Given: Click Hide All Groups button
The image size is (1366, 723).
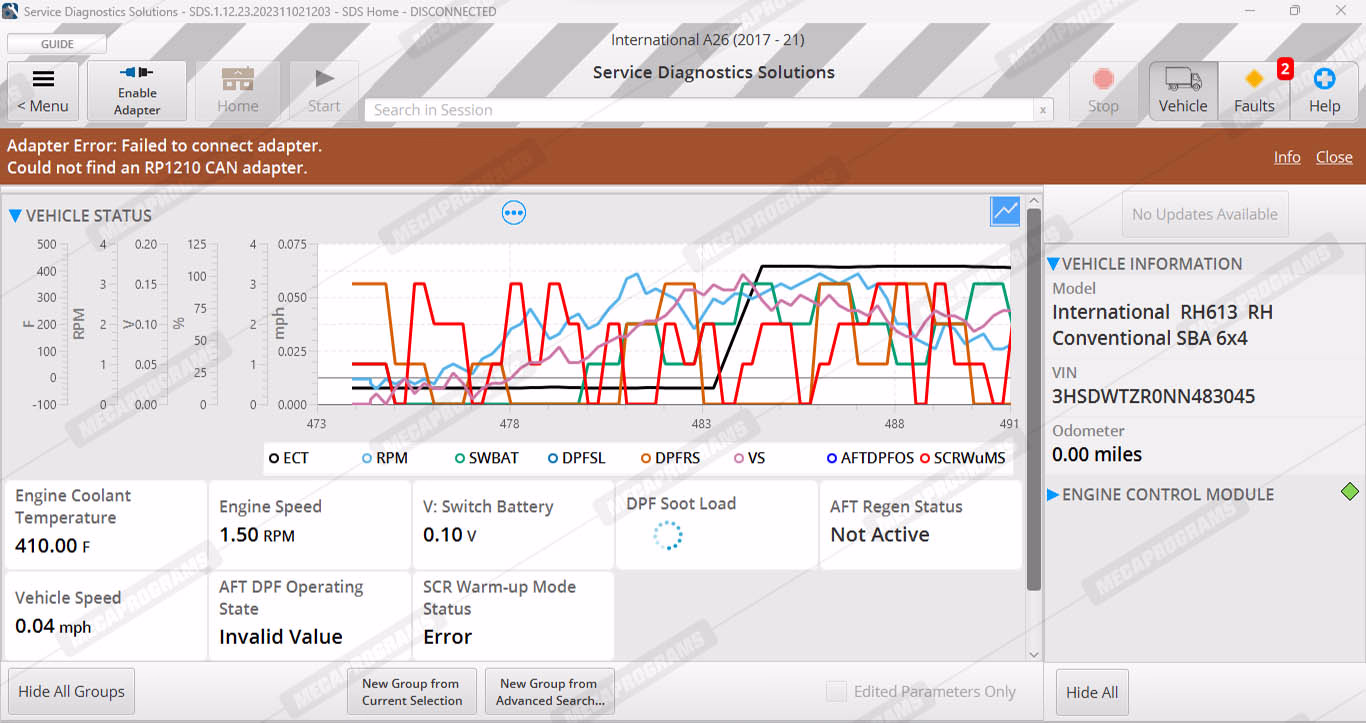Looking at the screenshot, I should (x=71, y=691).
